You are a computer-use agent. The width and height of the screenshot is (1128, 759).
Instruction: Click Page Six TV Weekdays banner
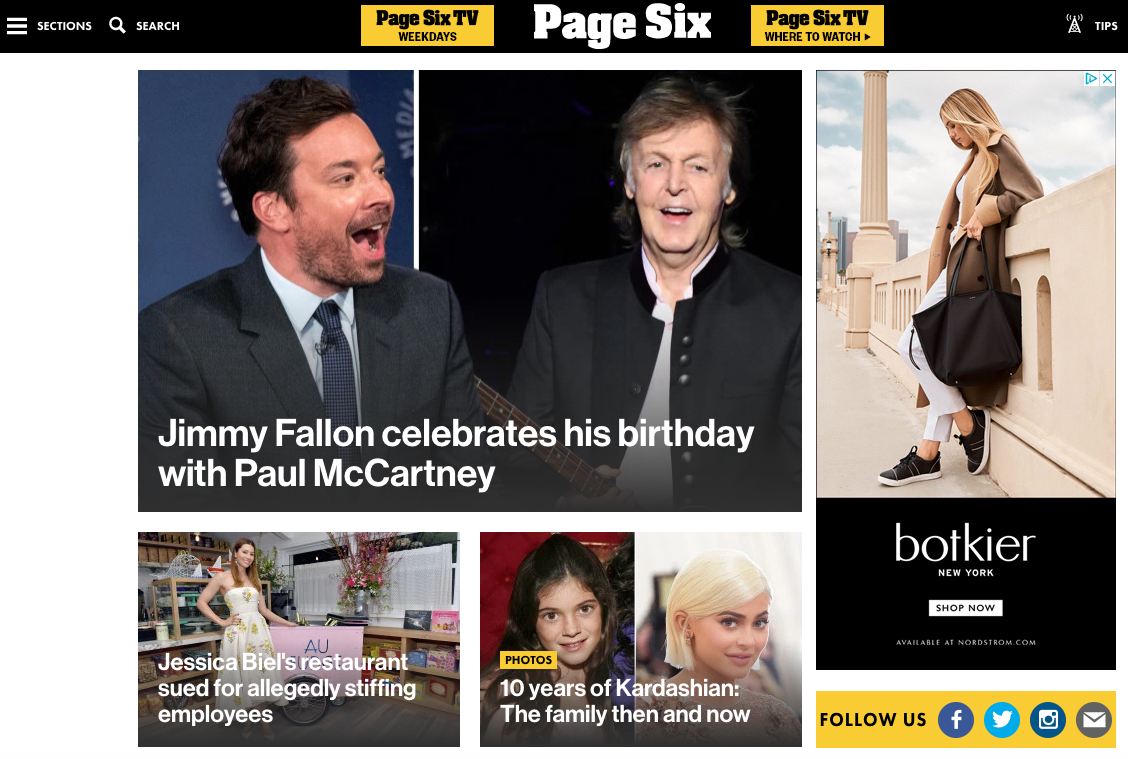pos(427,26)
